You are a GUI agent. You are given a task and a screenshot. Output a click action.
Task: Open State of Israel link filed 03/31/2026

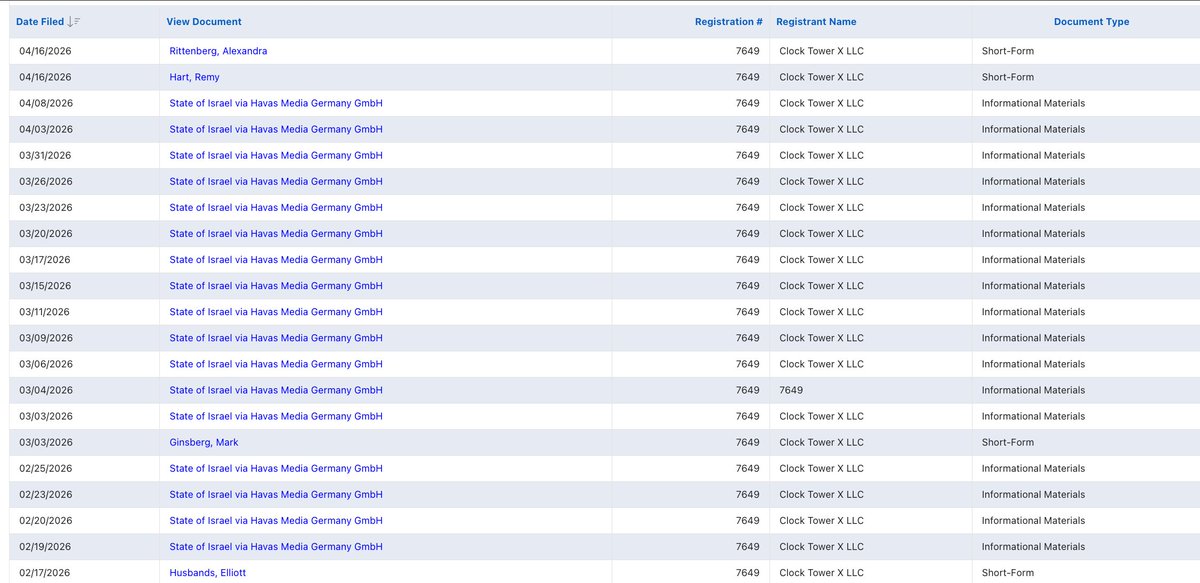[276, 155]
